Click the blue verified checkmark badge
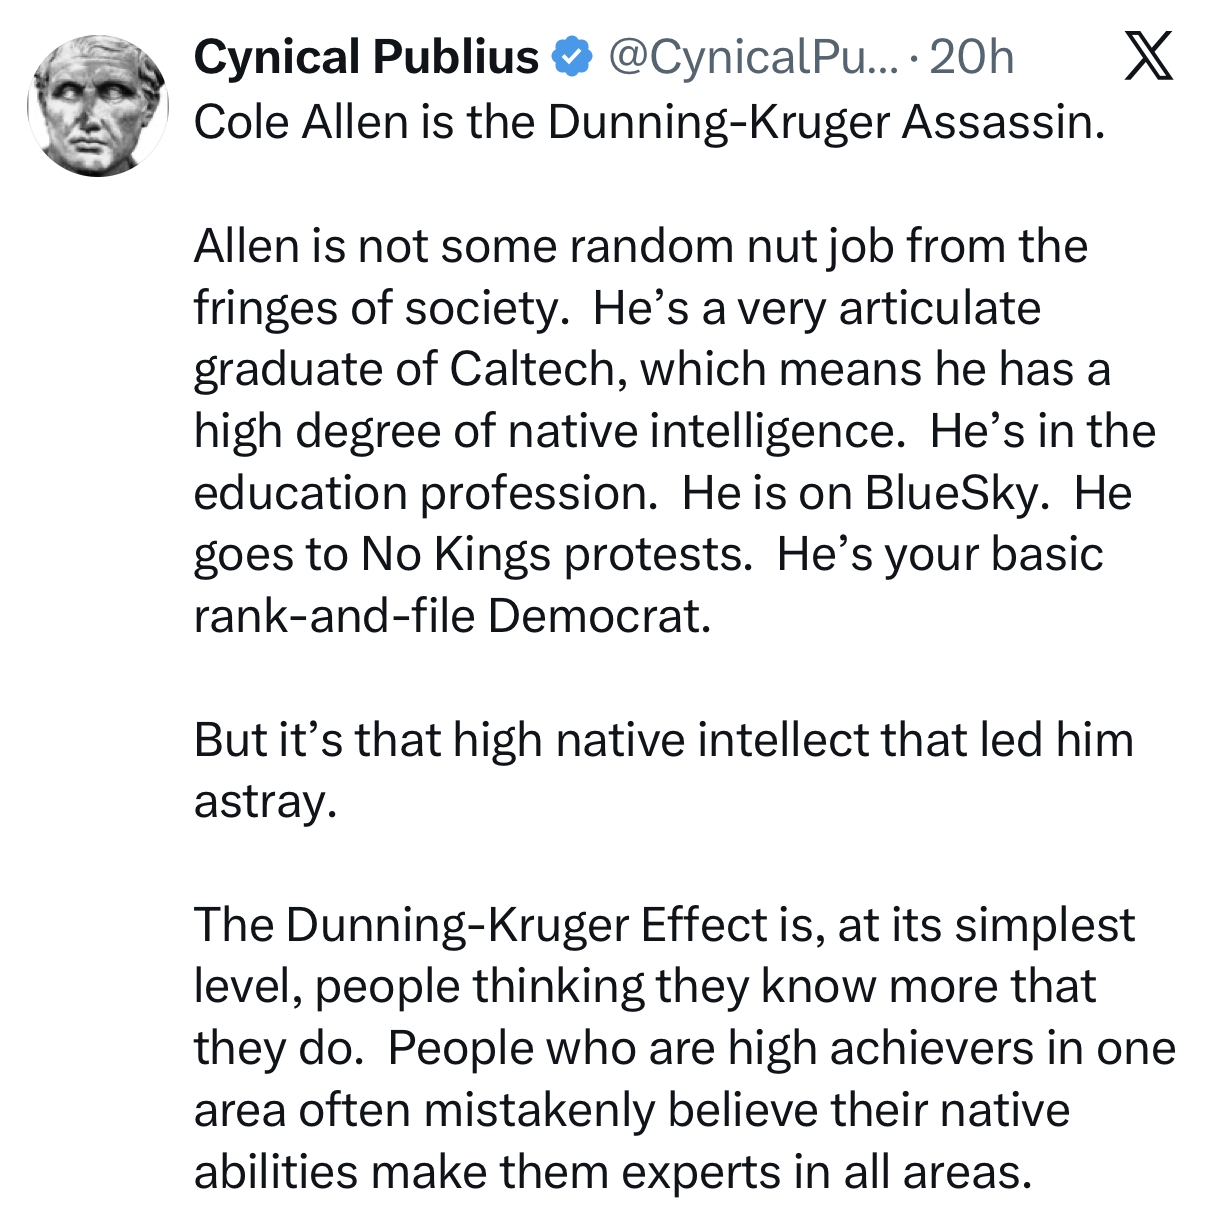This screenshot has height=1213, width=1206. tap(572, 56)
